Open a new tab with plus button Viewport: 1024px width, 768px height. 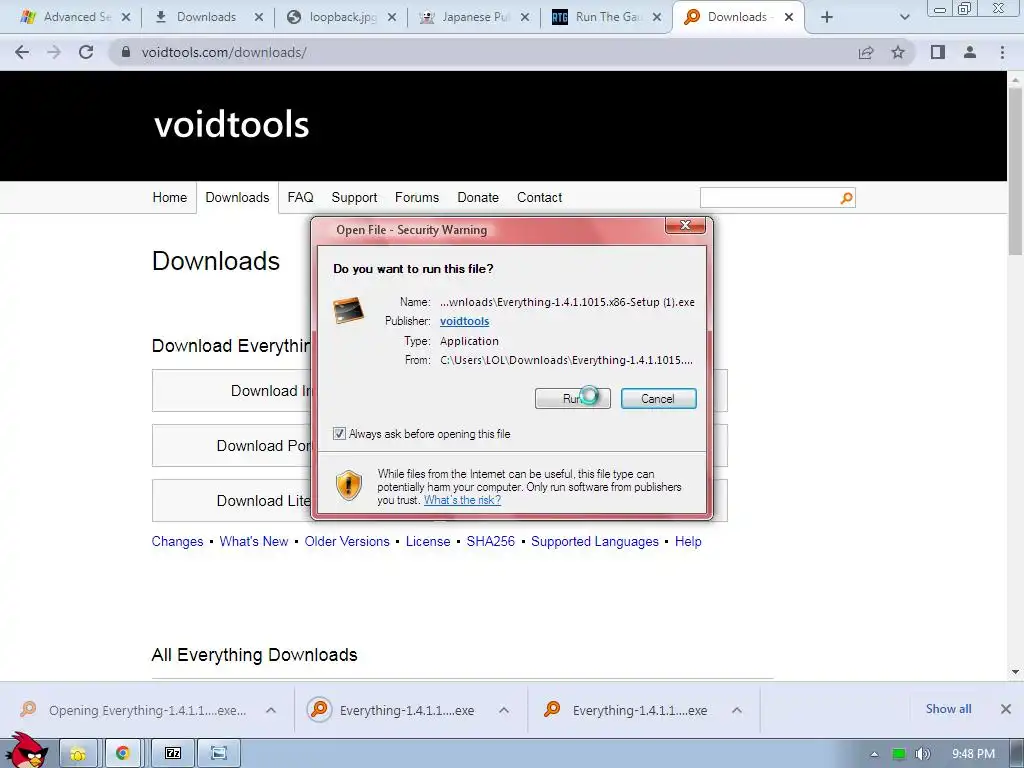(x=827, y=17)
